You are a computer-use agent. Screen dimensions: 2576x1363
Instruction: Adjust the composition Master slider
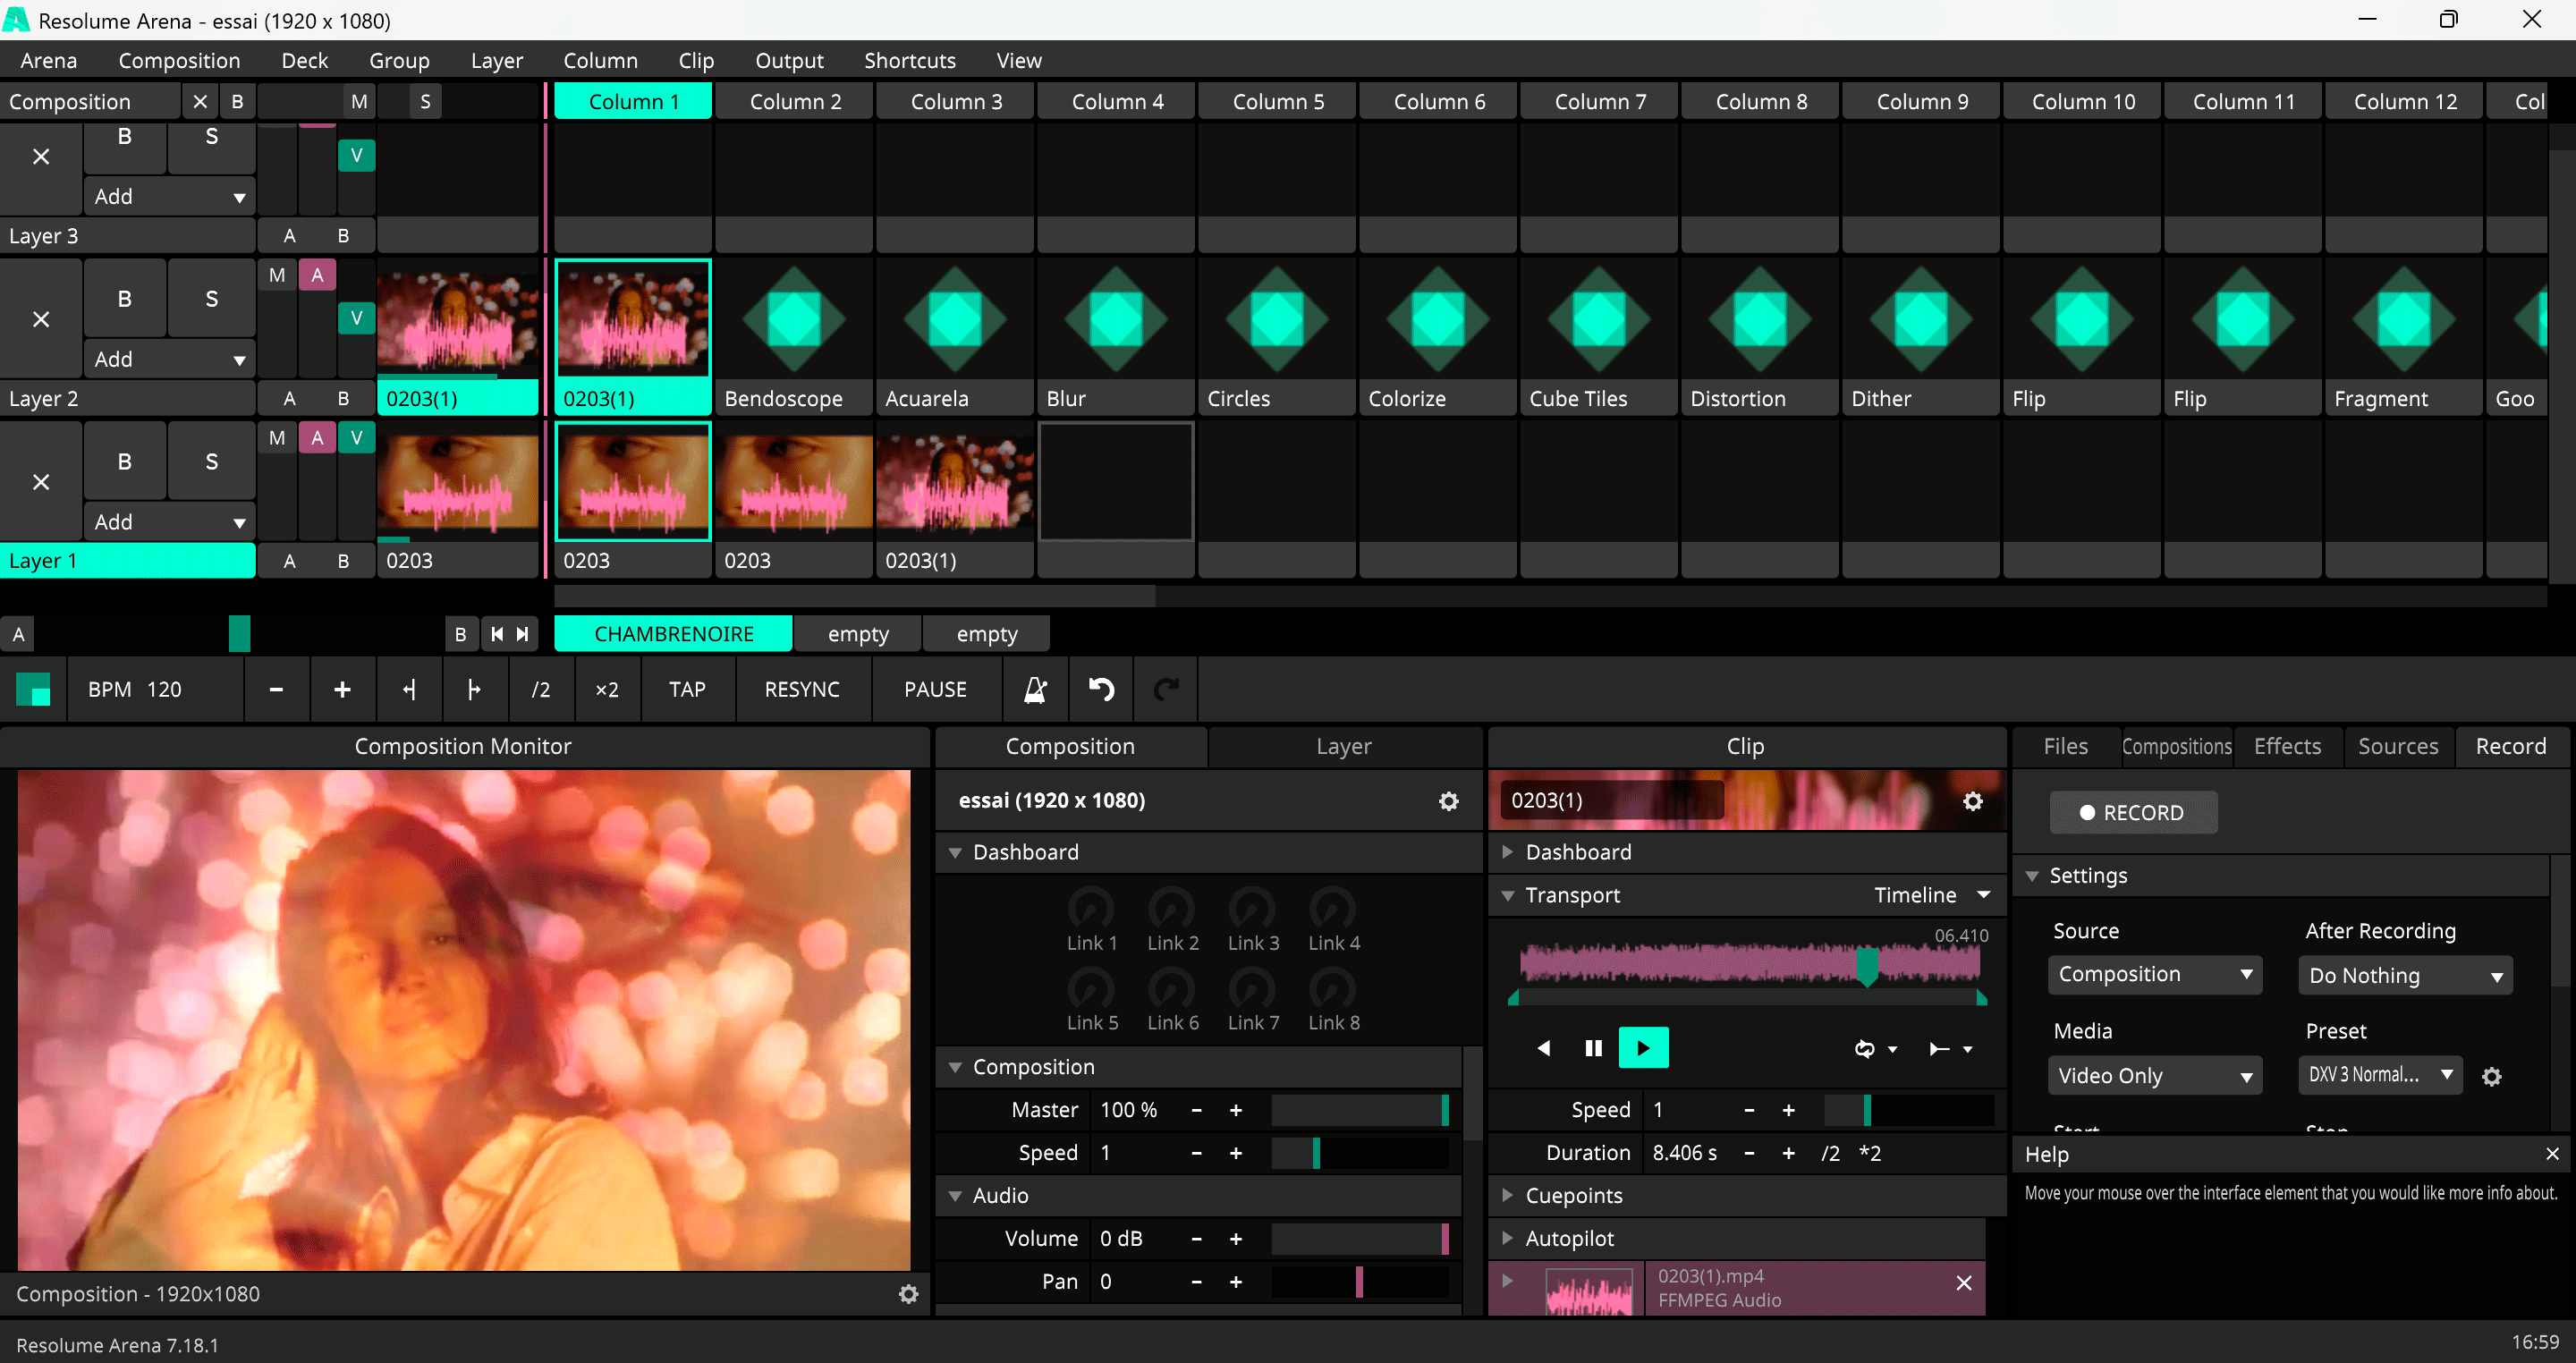1358,1110
